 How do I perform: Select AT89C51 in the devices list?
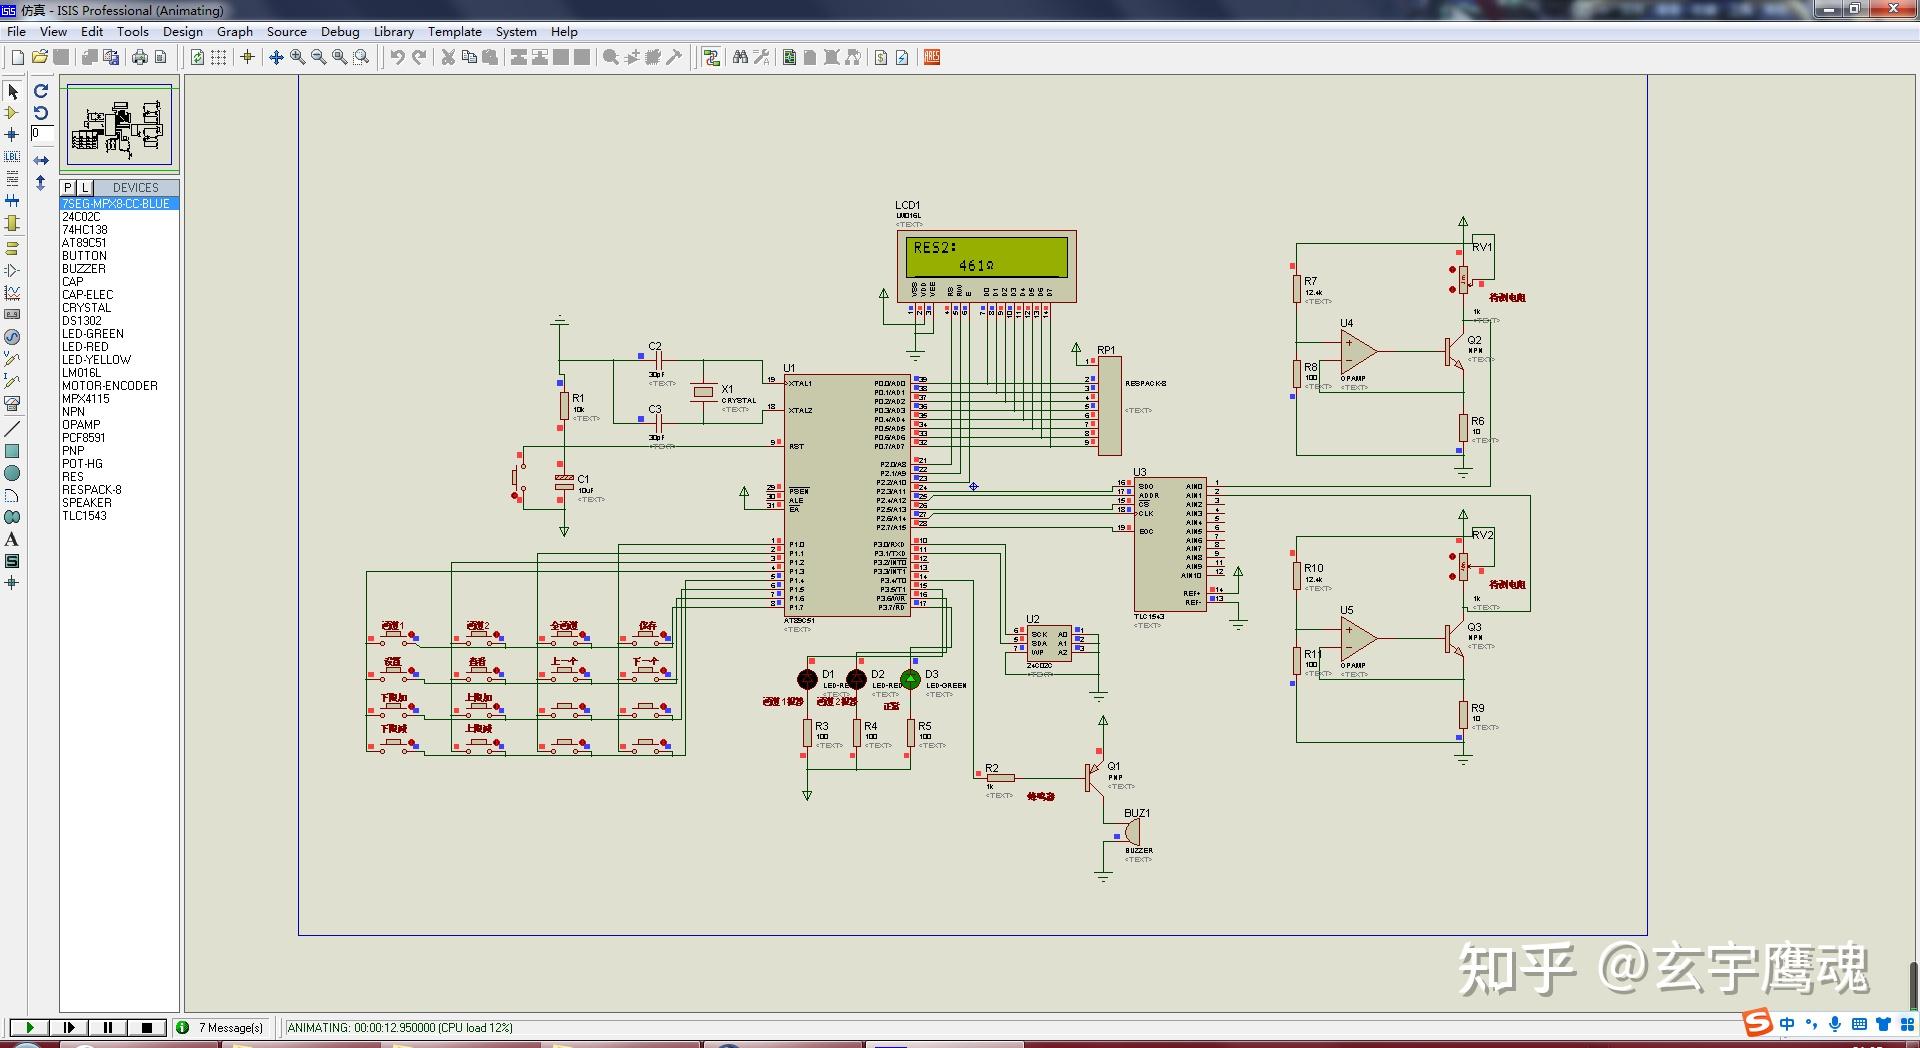click(119, 242)
